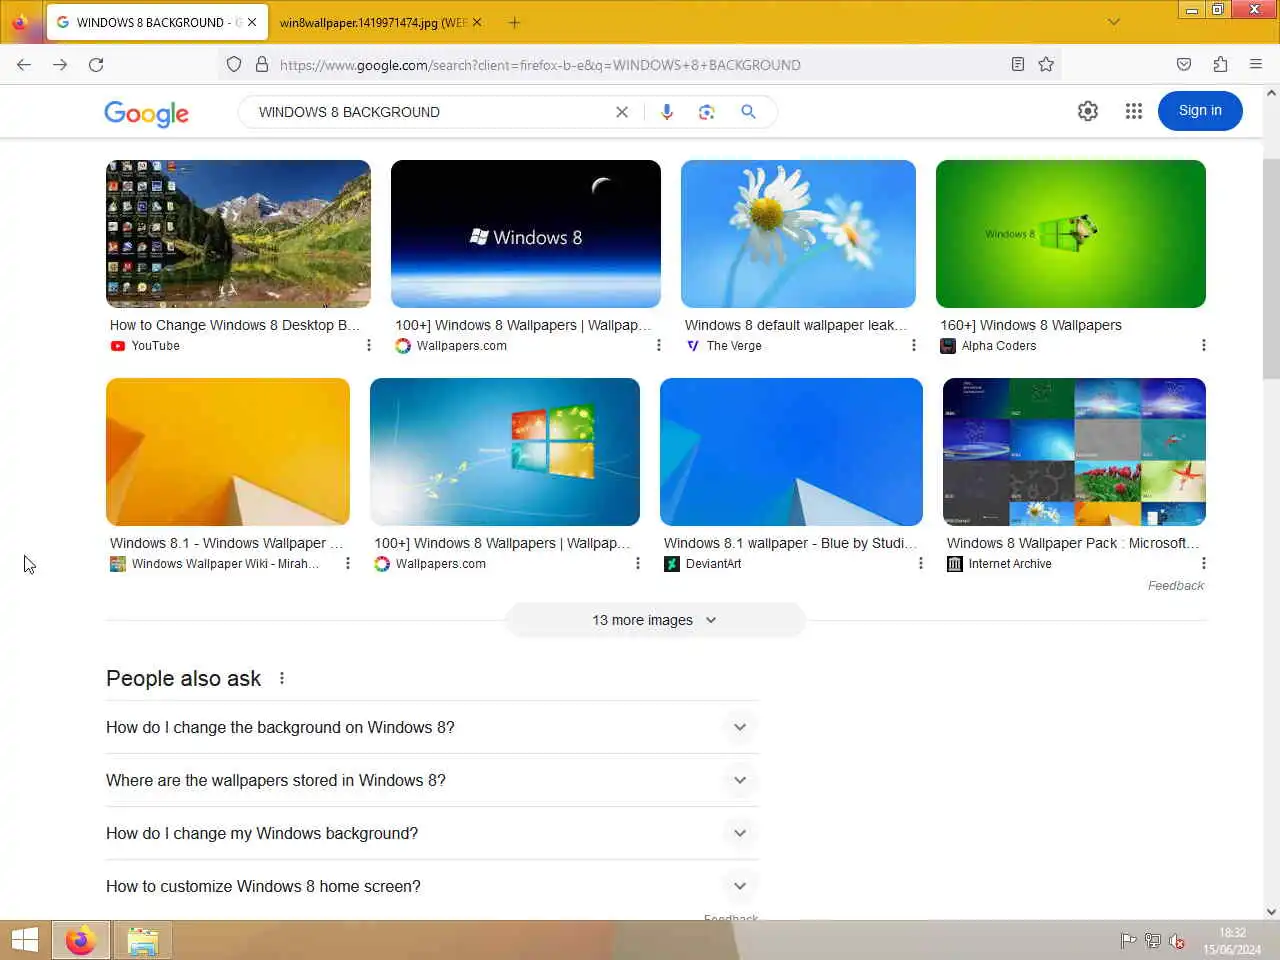This screenshot has height=960, width=1280.
Task: Open the colorful Windows flag logo thumbnail
Action: 505,452
